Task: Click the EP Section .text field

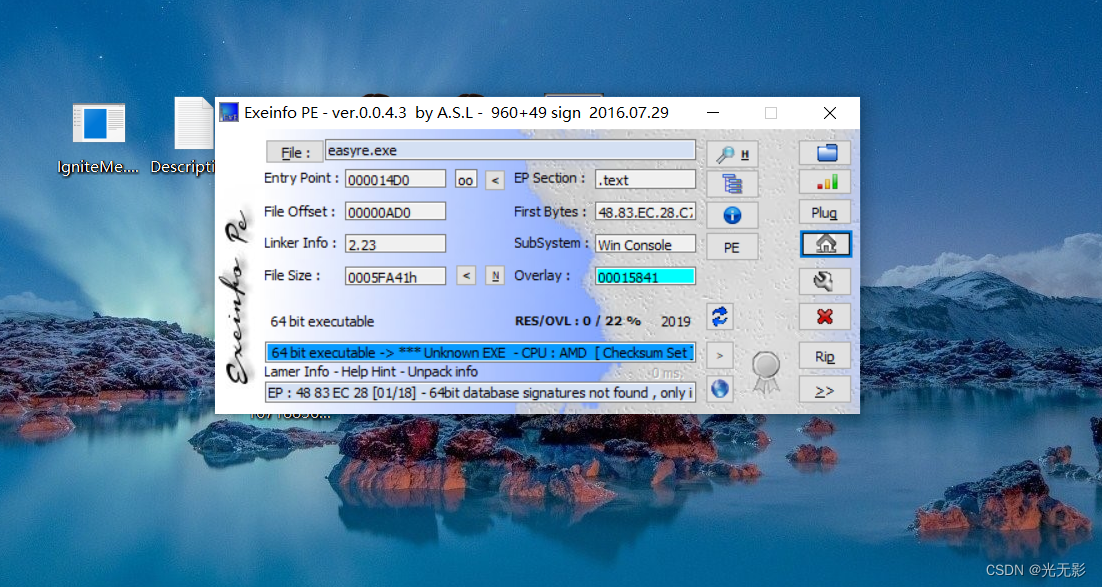Action: pos(645,179)
